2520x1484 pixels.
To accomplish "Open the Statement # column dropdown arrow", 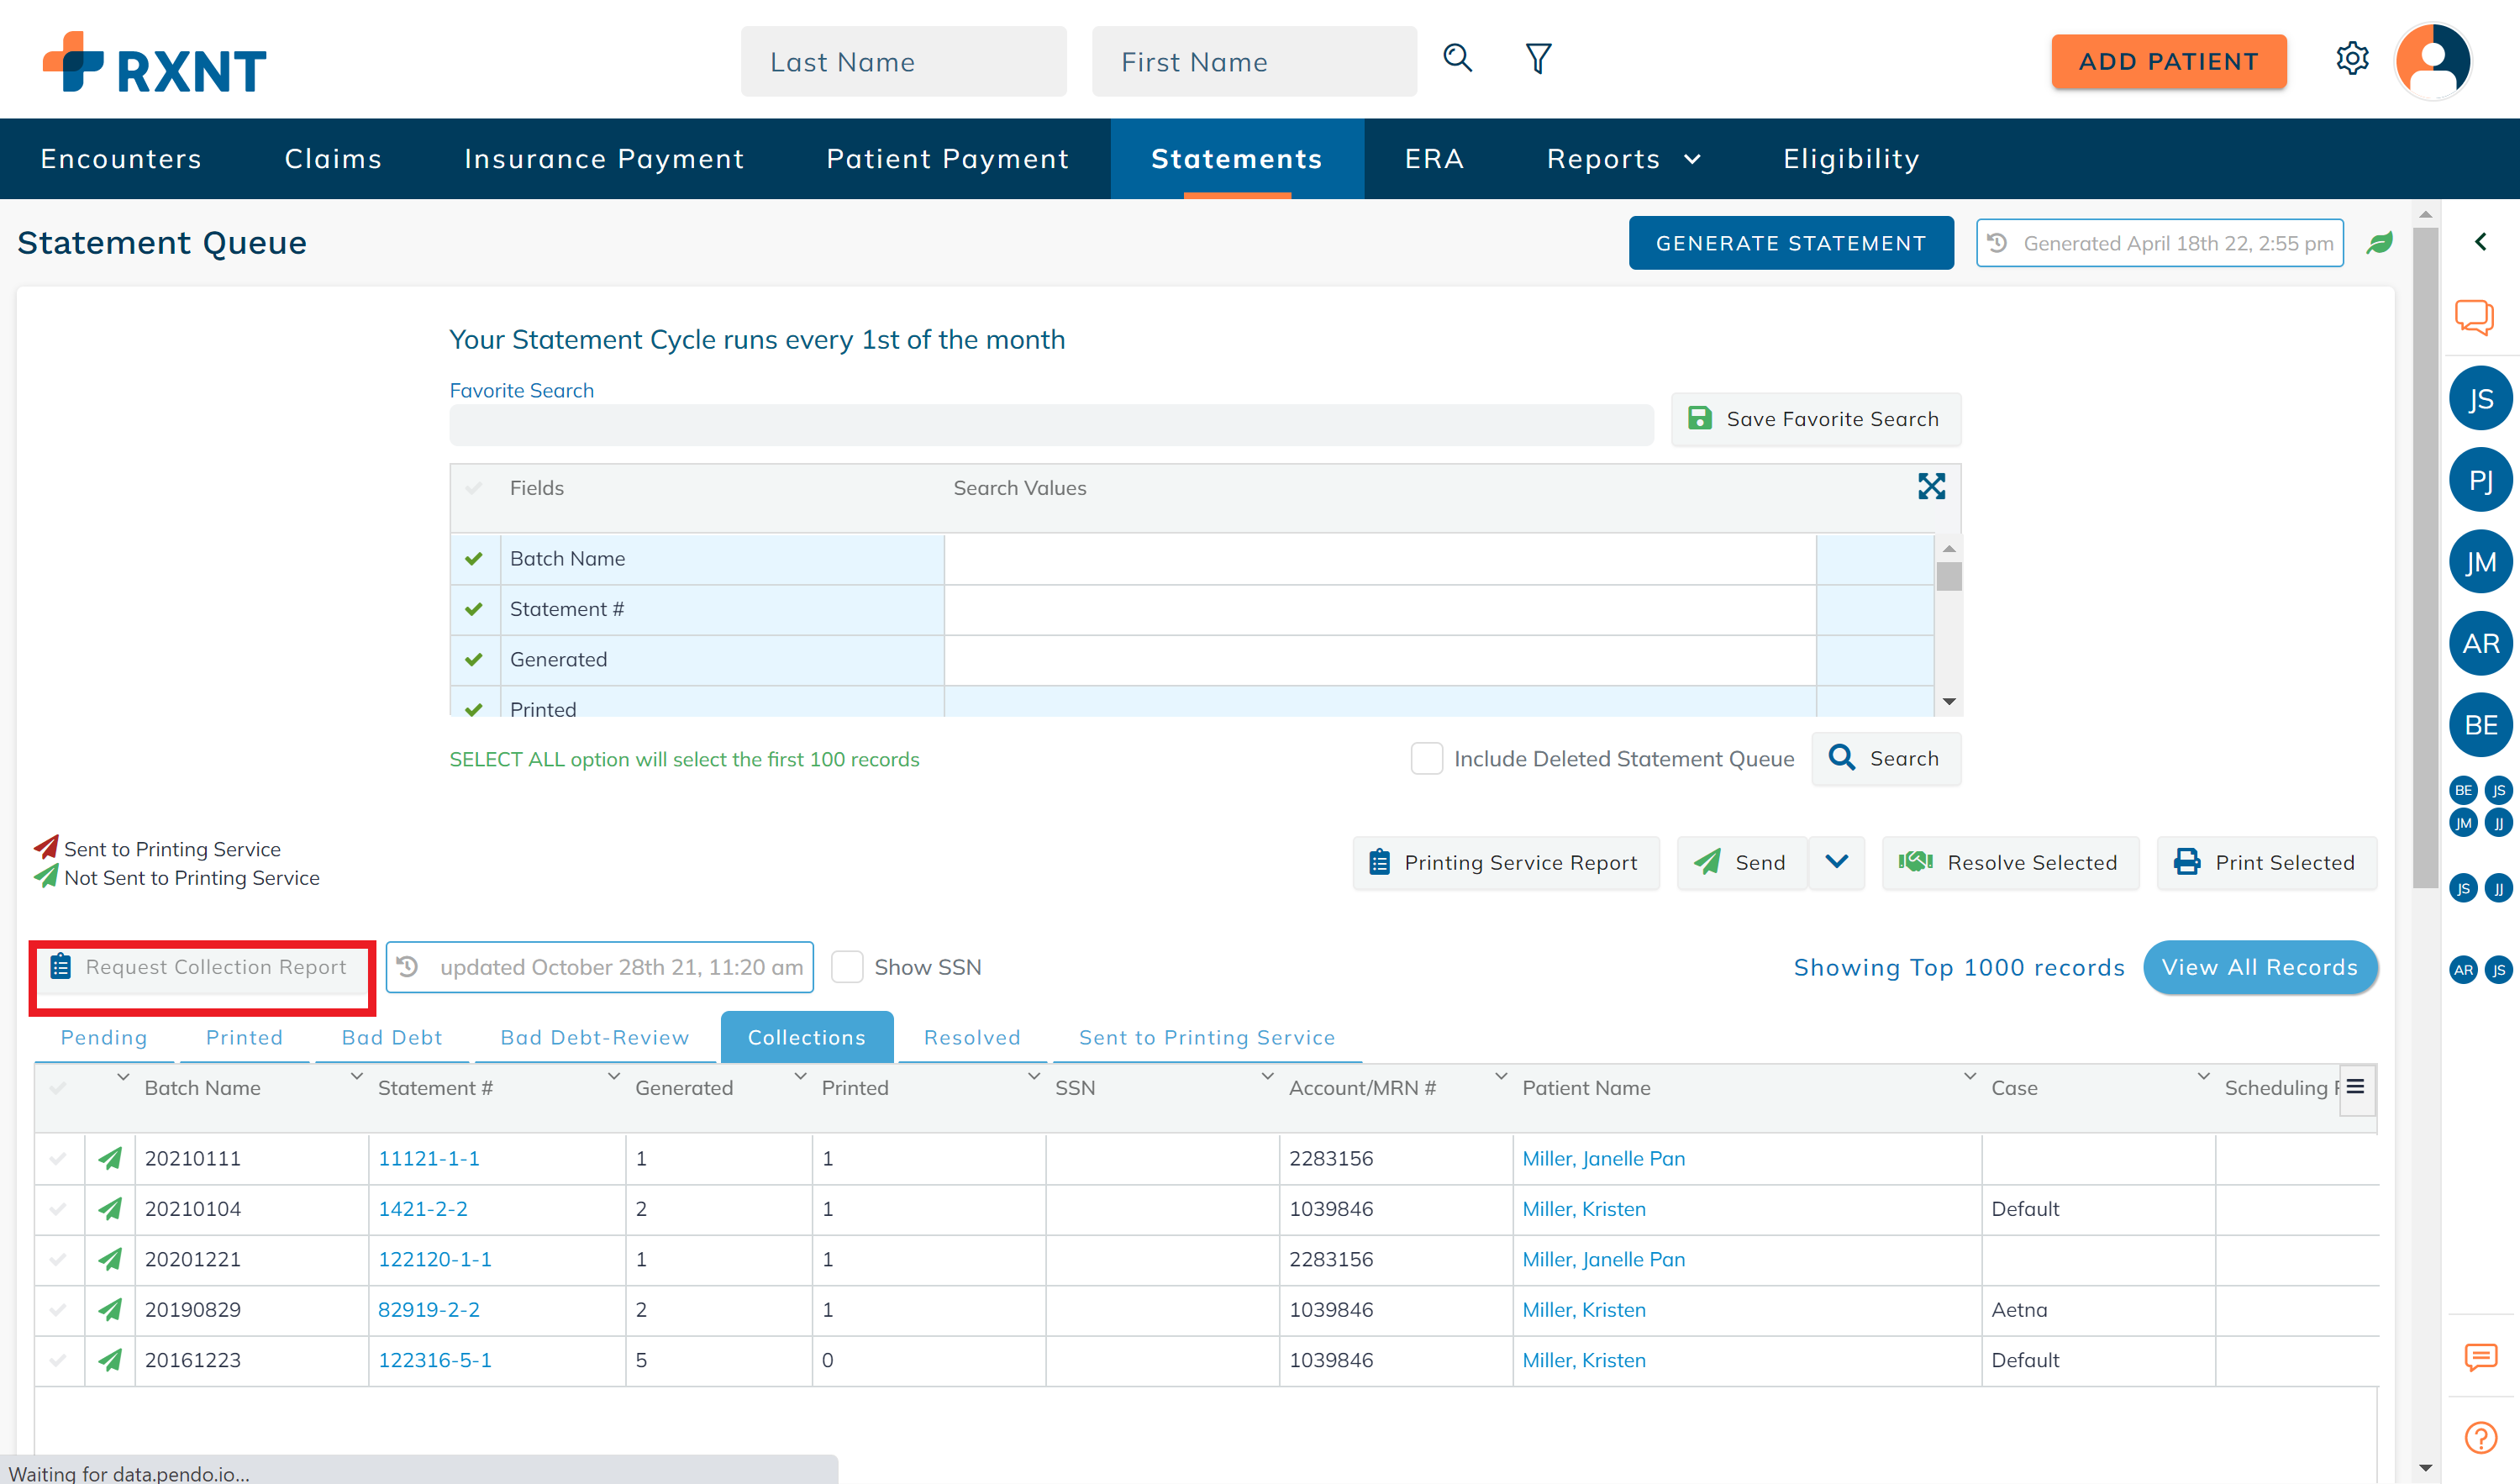I will tap(613, 1076).
